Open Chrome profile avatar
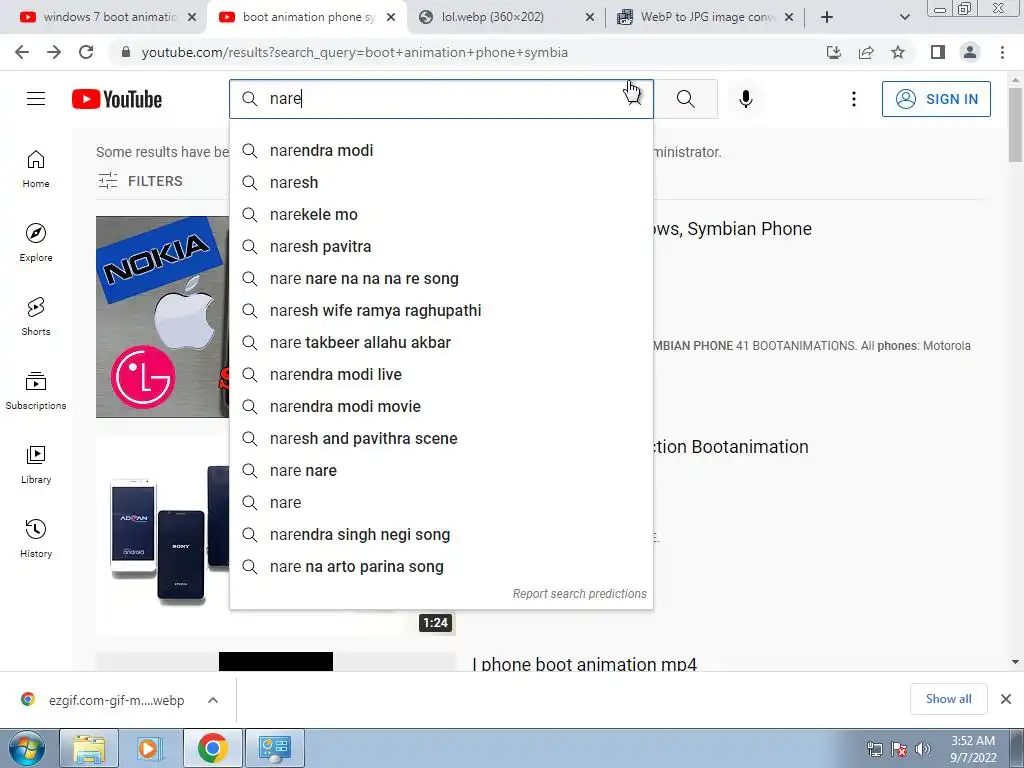The width and height of the screenshot is (1024, 768). point(970,52)
